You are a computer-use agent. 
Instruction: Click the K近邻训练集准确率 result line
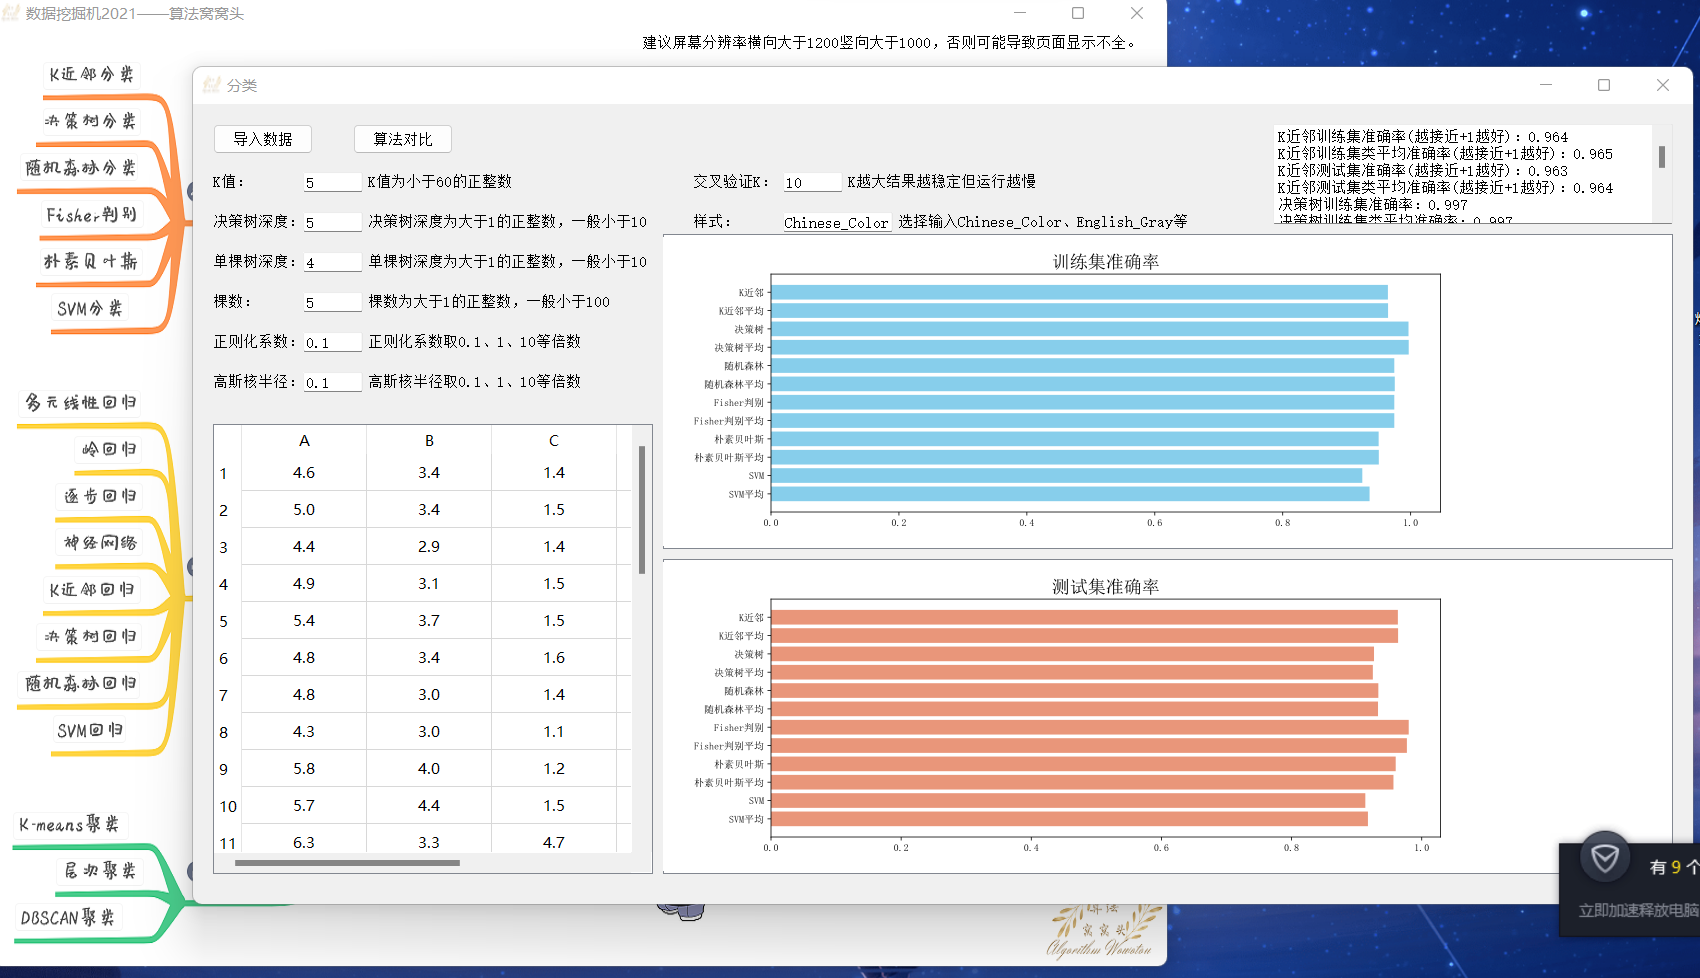[x=1422, y=137]
